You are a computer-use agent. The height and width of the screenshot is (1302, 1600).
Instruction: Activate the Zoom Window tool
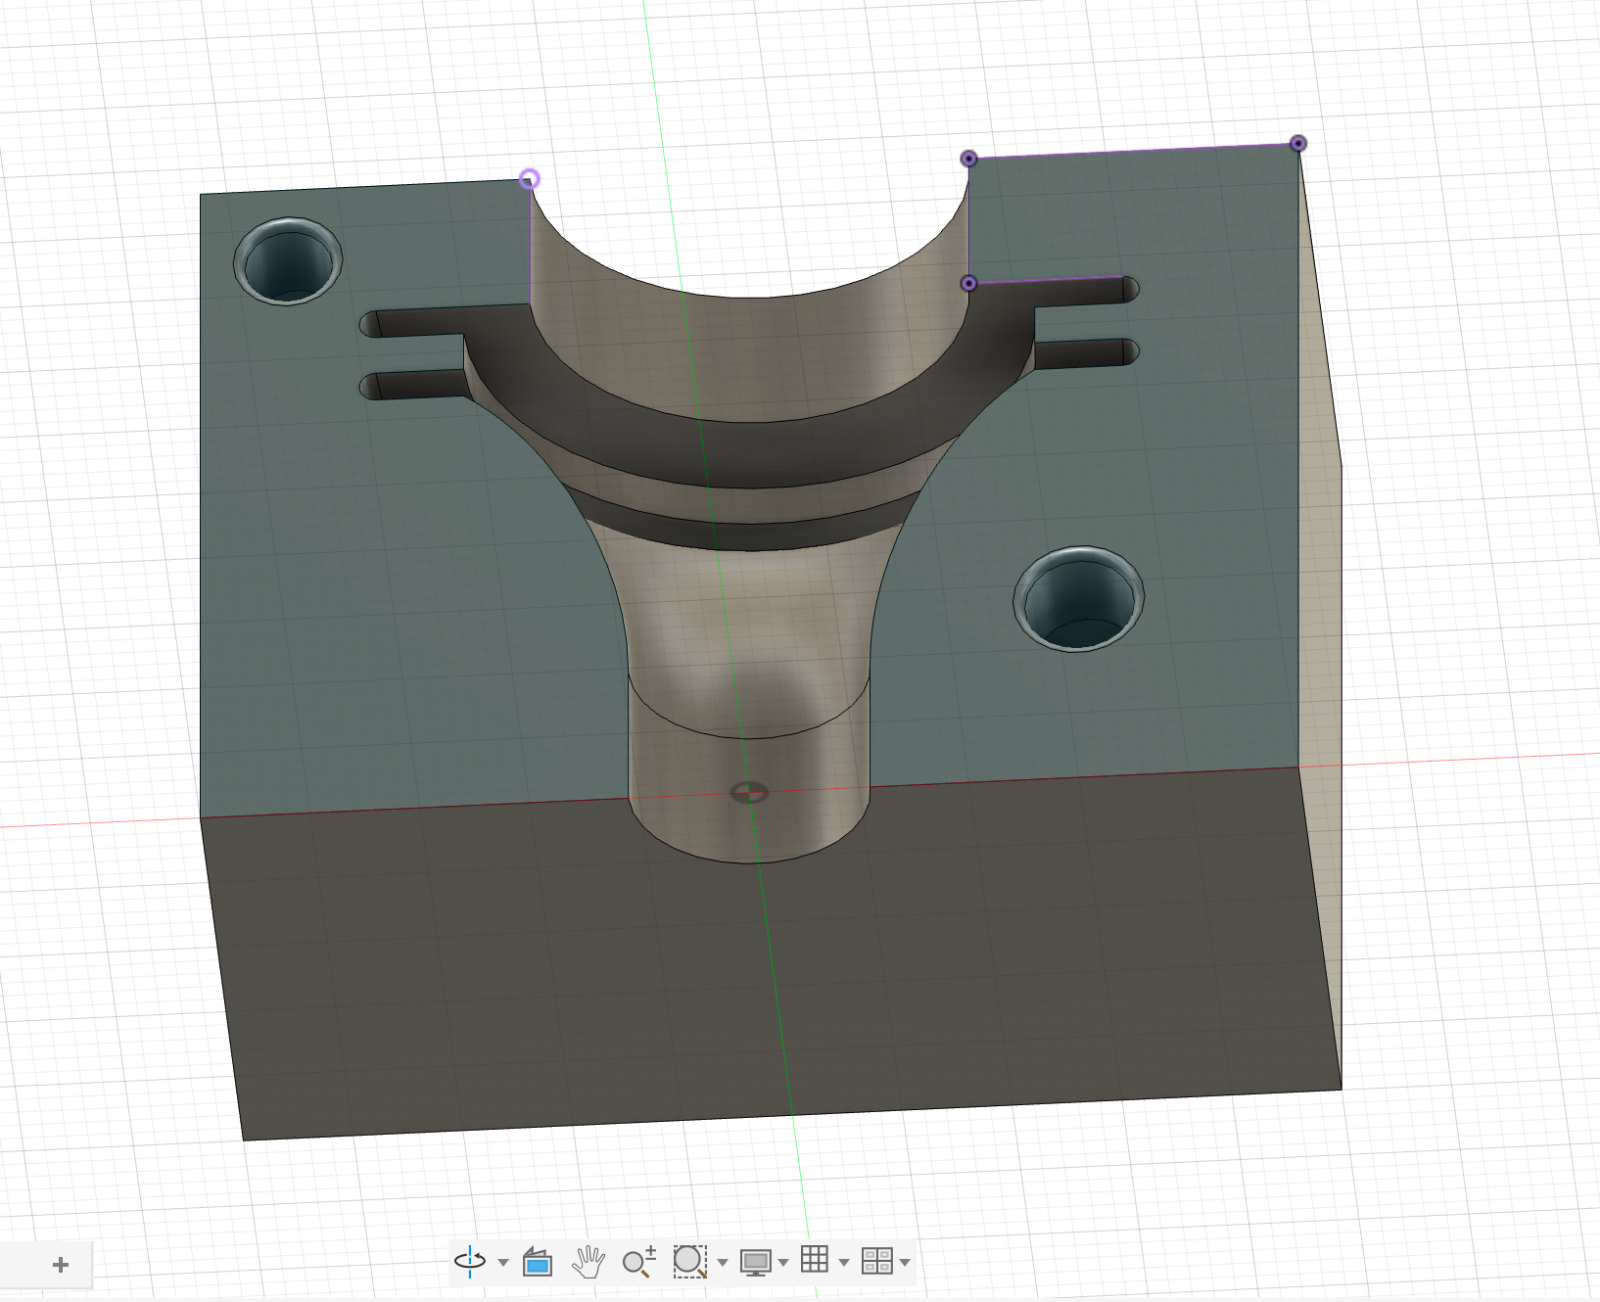click(x=690, y=1261)
